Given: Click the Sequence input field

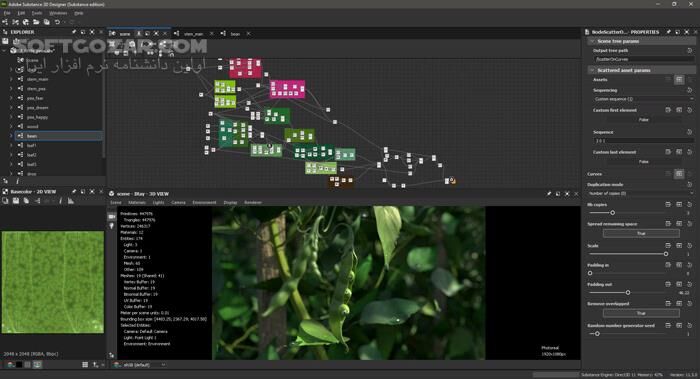Looking at the screenshot, I should point(643,141).
